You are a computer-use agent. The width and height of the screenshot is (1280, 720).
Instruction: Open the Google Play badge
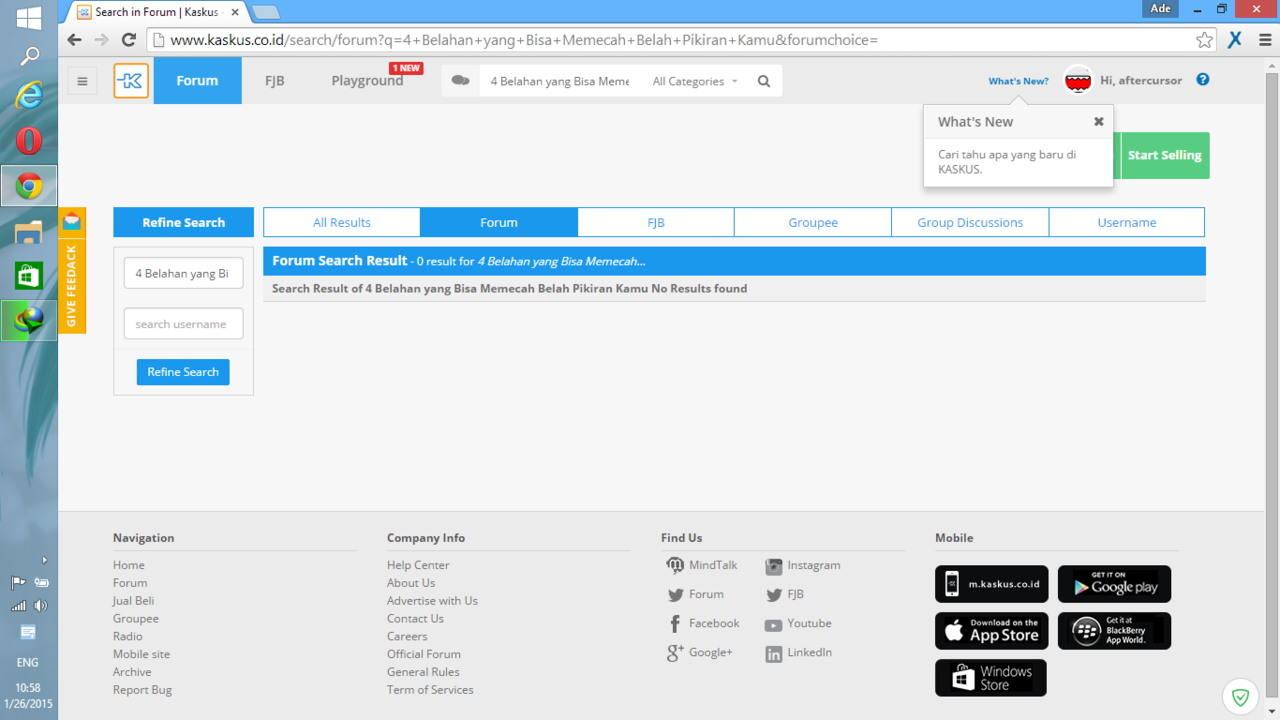click(1114, 584)
